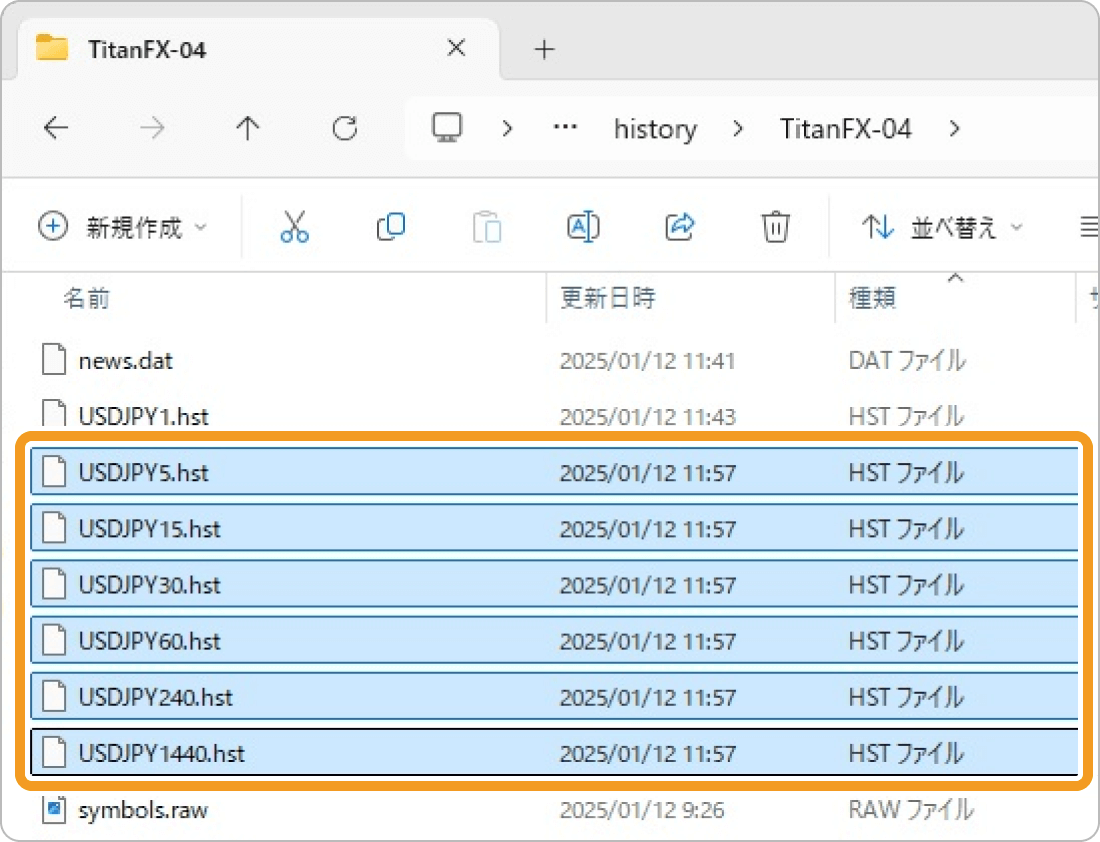The width and height of the screenshot is (1100, 842).
Task: Click the Cut scissors icon
Action: 295,227
